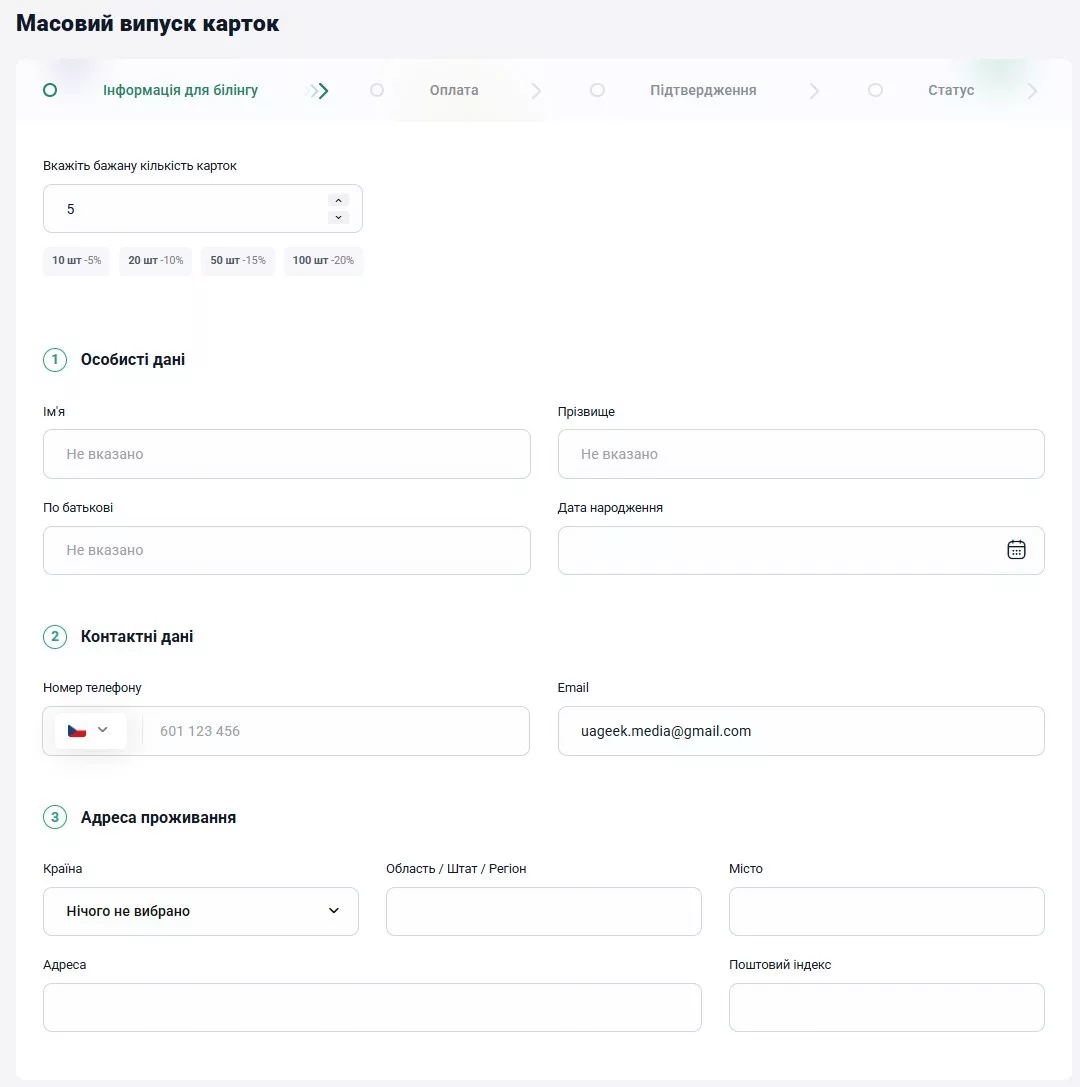This screenshot has height=1087, width=1080.
Task: Decrease card quantity with the down arrow
Action: point(338,217)
